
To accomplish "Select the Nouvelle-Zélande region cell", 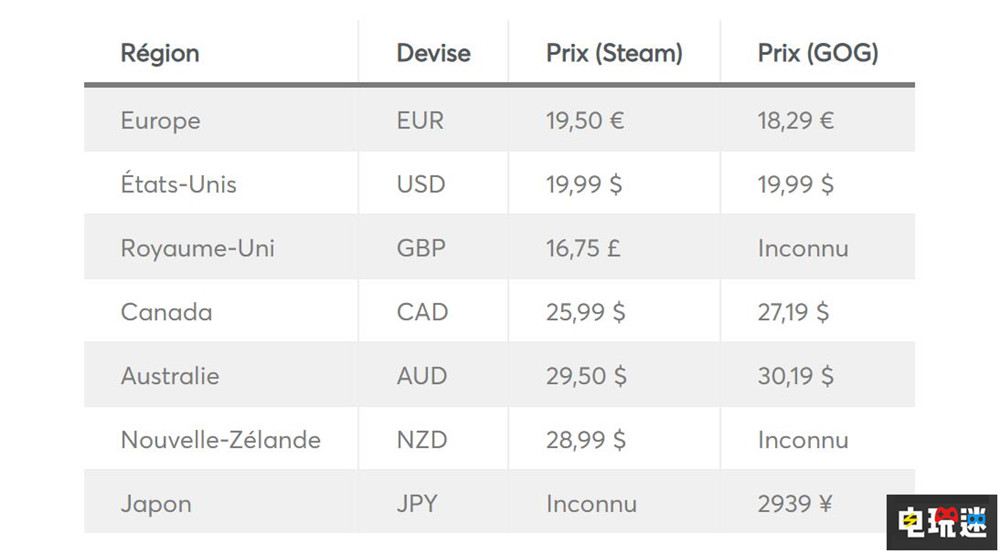I will point(220,440).
